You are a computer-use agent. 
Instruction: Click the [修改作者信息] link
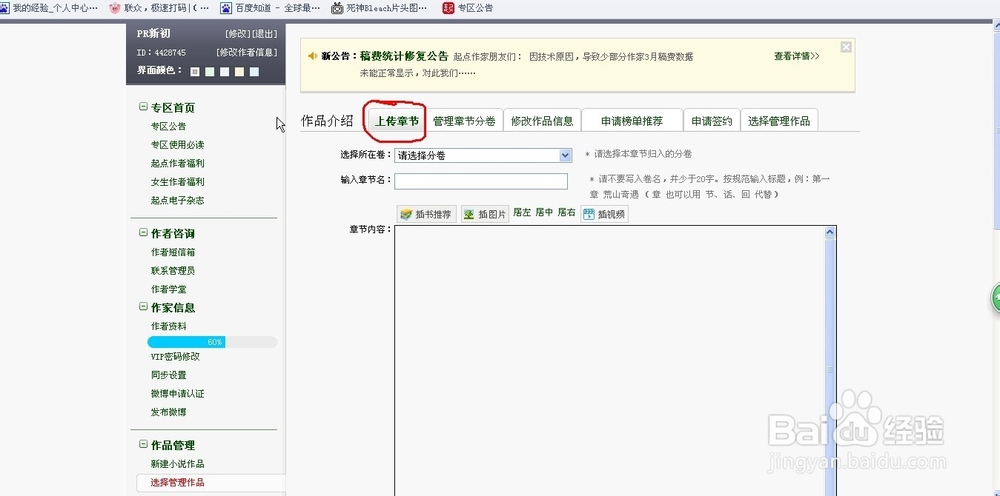tap(247, 52)
